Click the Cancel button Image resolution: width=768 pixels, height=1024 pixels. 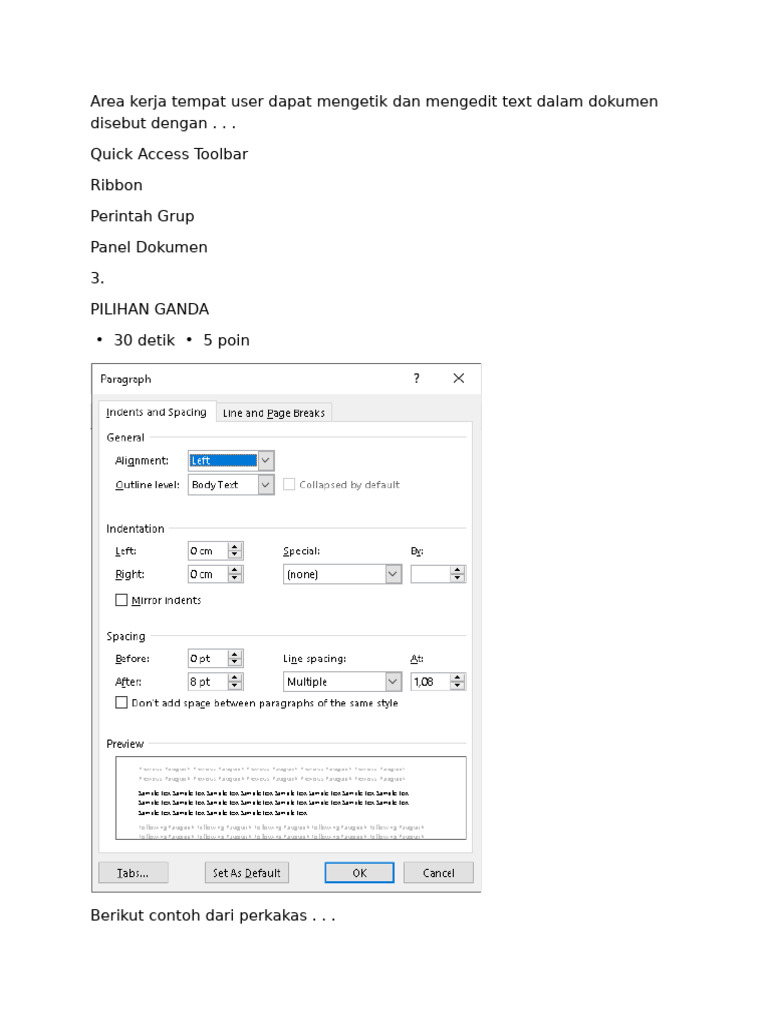[x=438, y=872]
